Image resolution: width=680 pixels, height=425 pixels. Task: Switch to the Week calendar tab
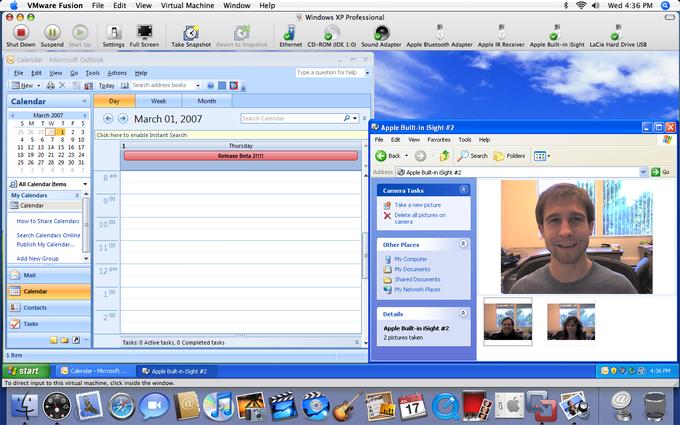pos(158,101)
